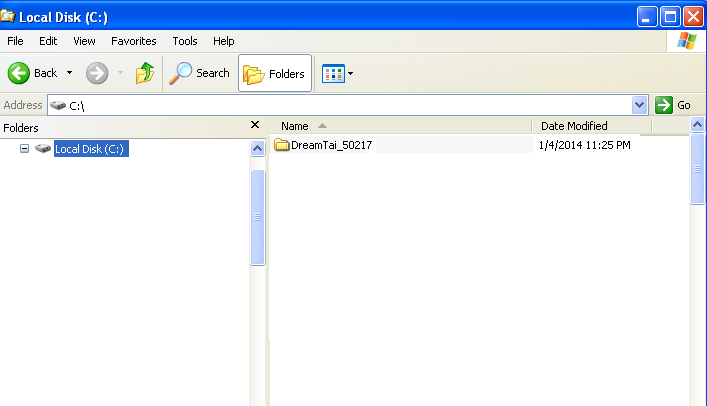Click the drive icon beside Local Disk (C:)
This screenshot has height=406, width=707.
(x=43, y=148)
